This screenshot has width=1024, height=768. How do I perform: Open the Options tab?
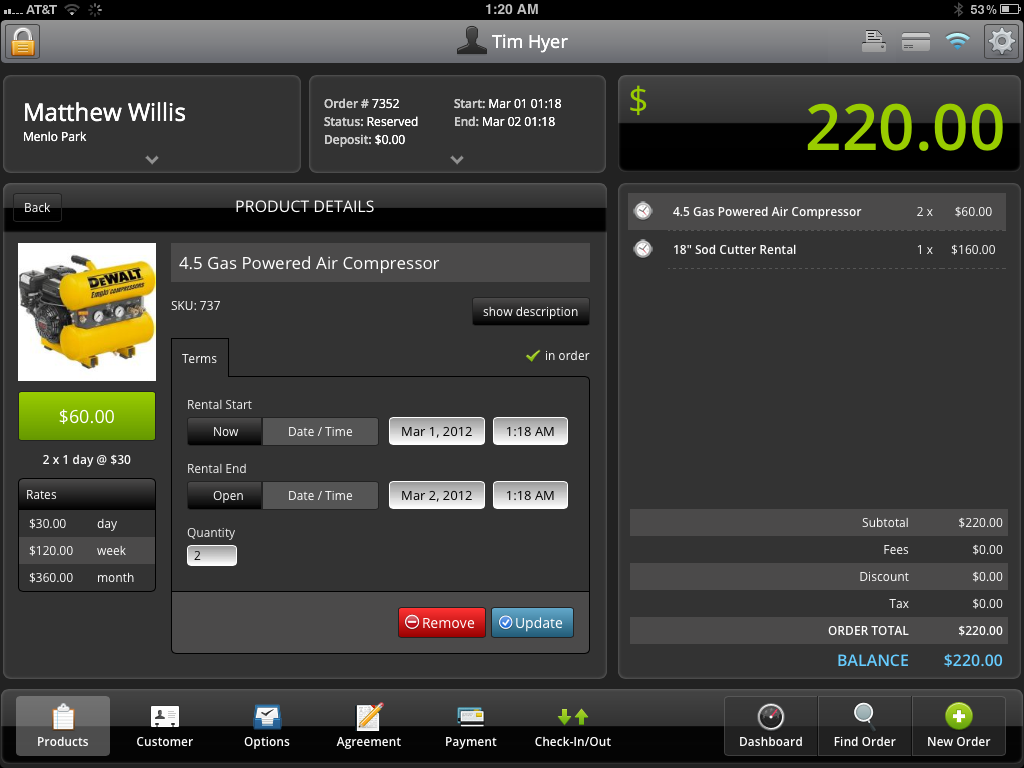(266, 726)
